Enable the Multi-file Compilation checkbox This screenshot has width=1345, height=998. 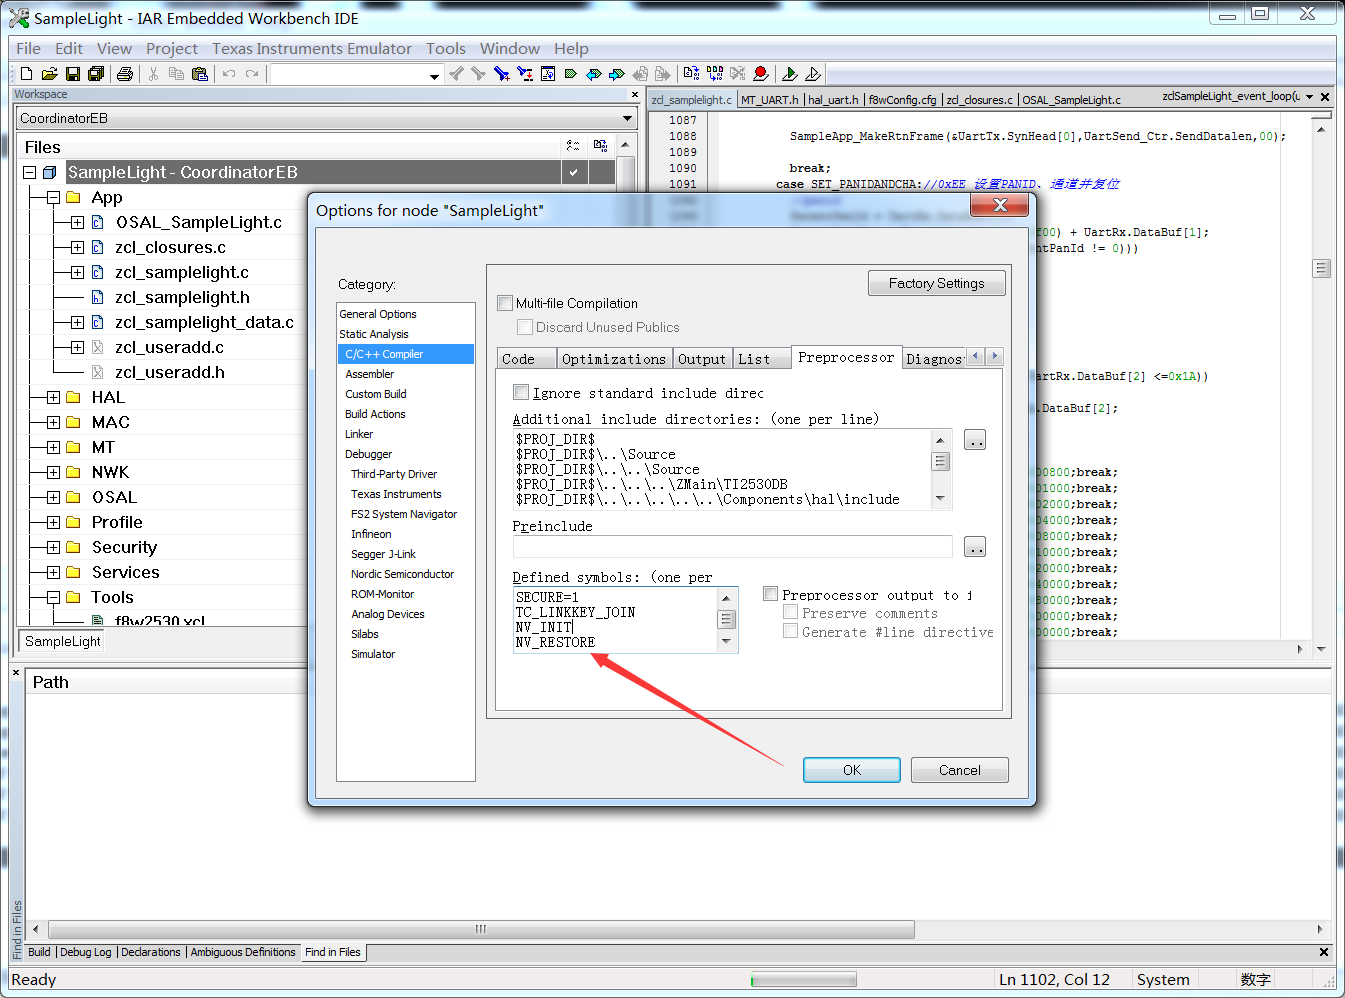coord(505,303)
